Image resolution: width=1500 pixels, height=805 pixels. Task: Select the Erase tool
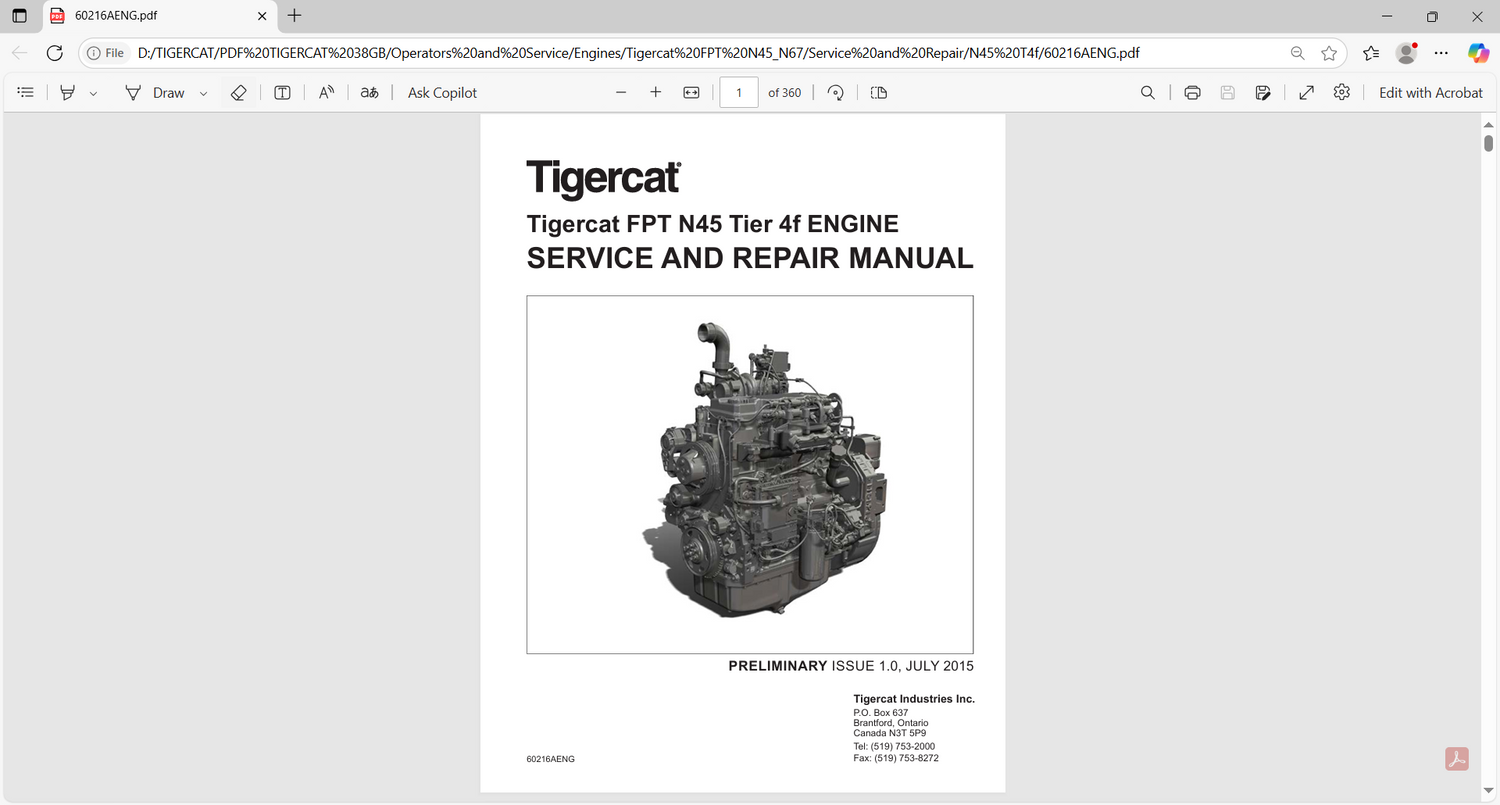click(237, 92)
